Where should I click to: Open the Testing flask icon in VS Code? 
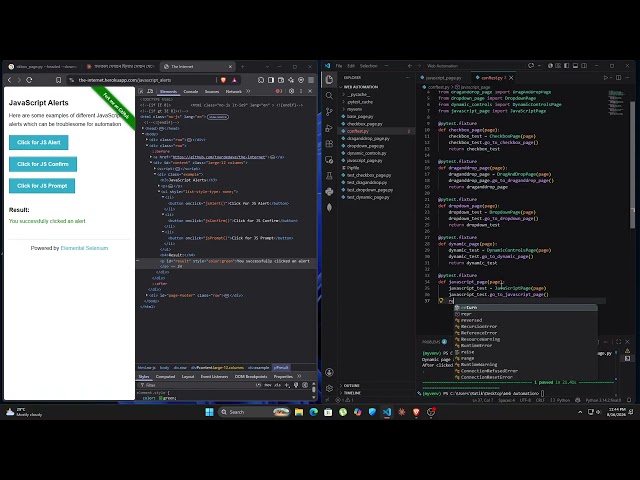click(329, 176)
